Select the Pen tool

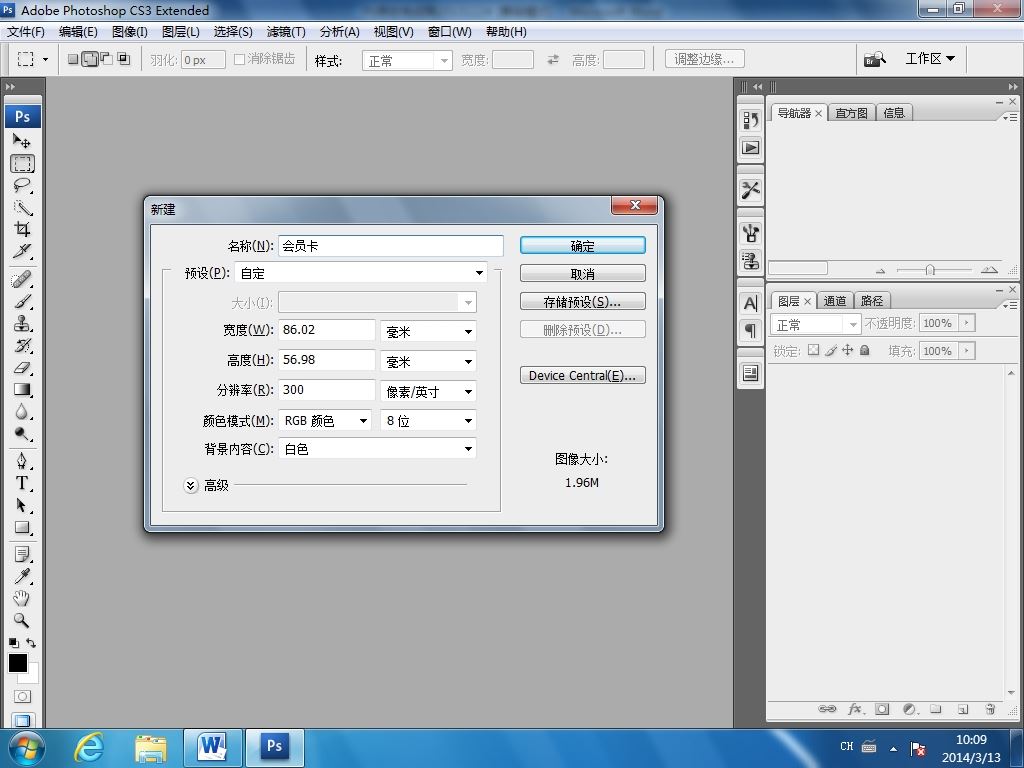coord(22,461)
